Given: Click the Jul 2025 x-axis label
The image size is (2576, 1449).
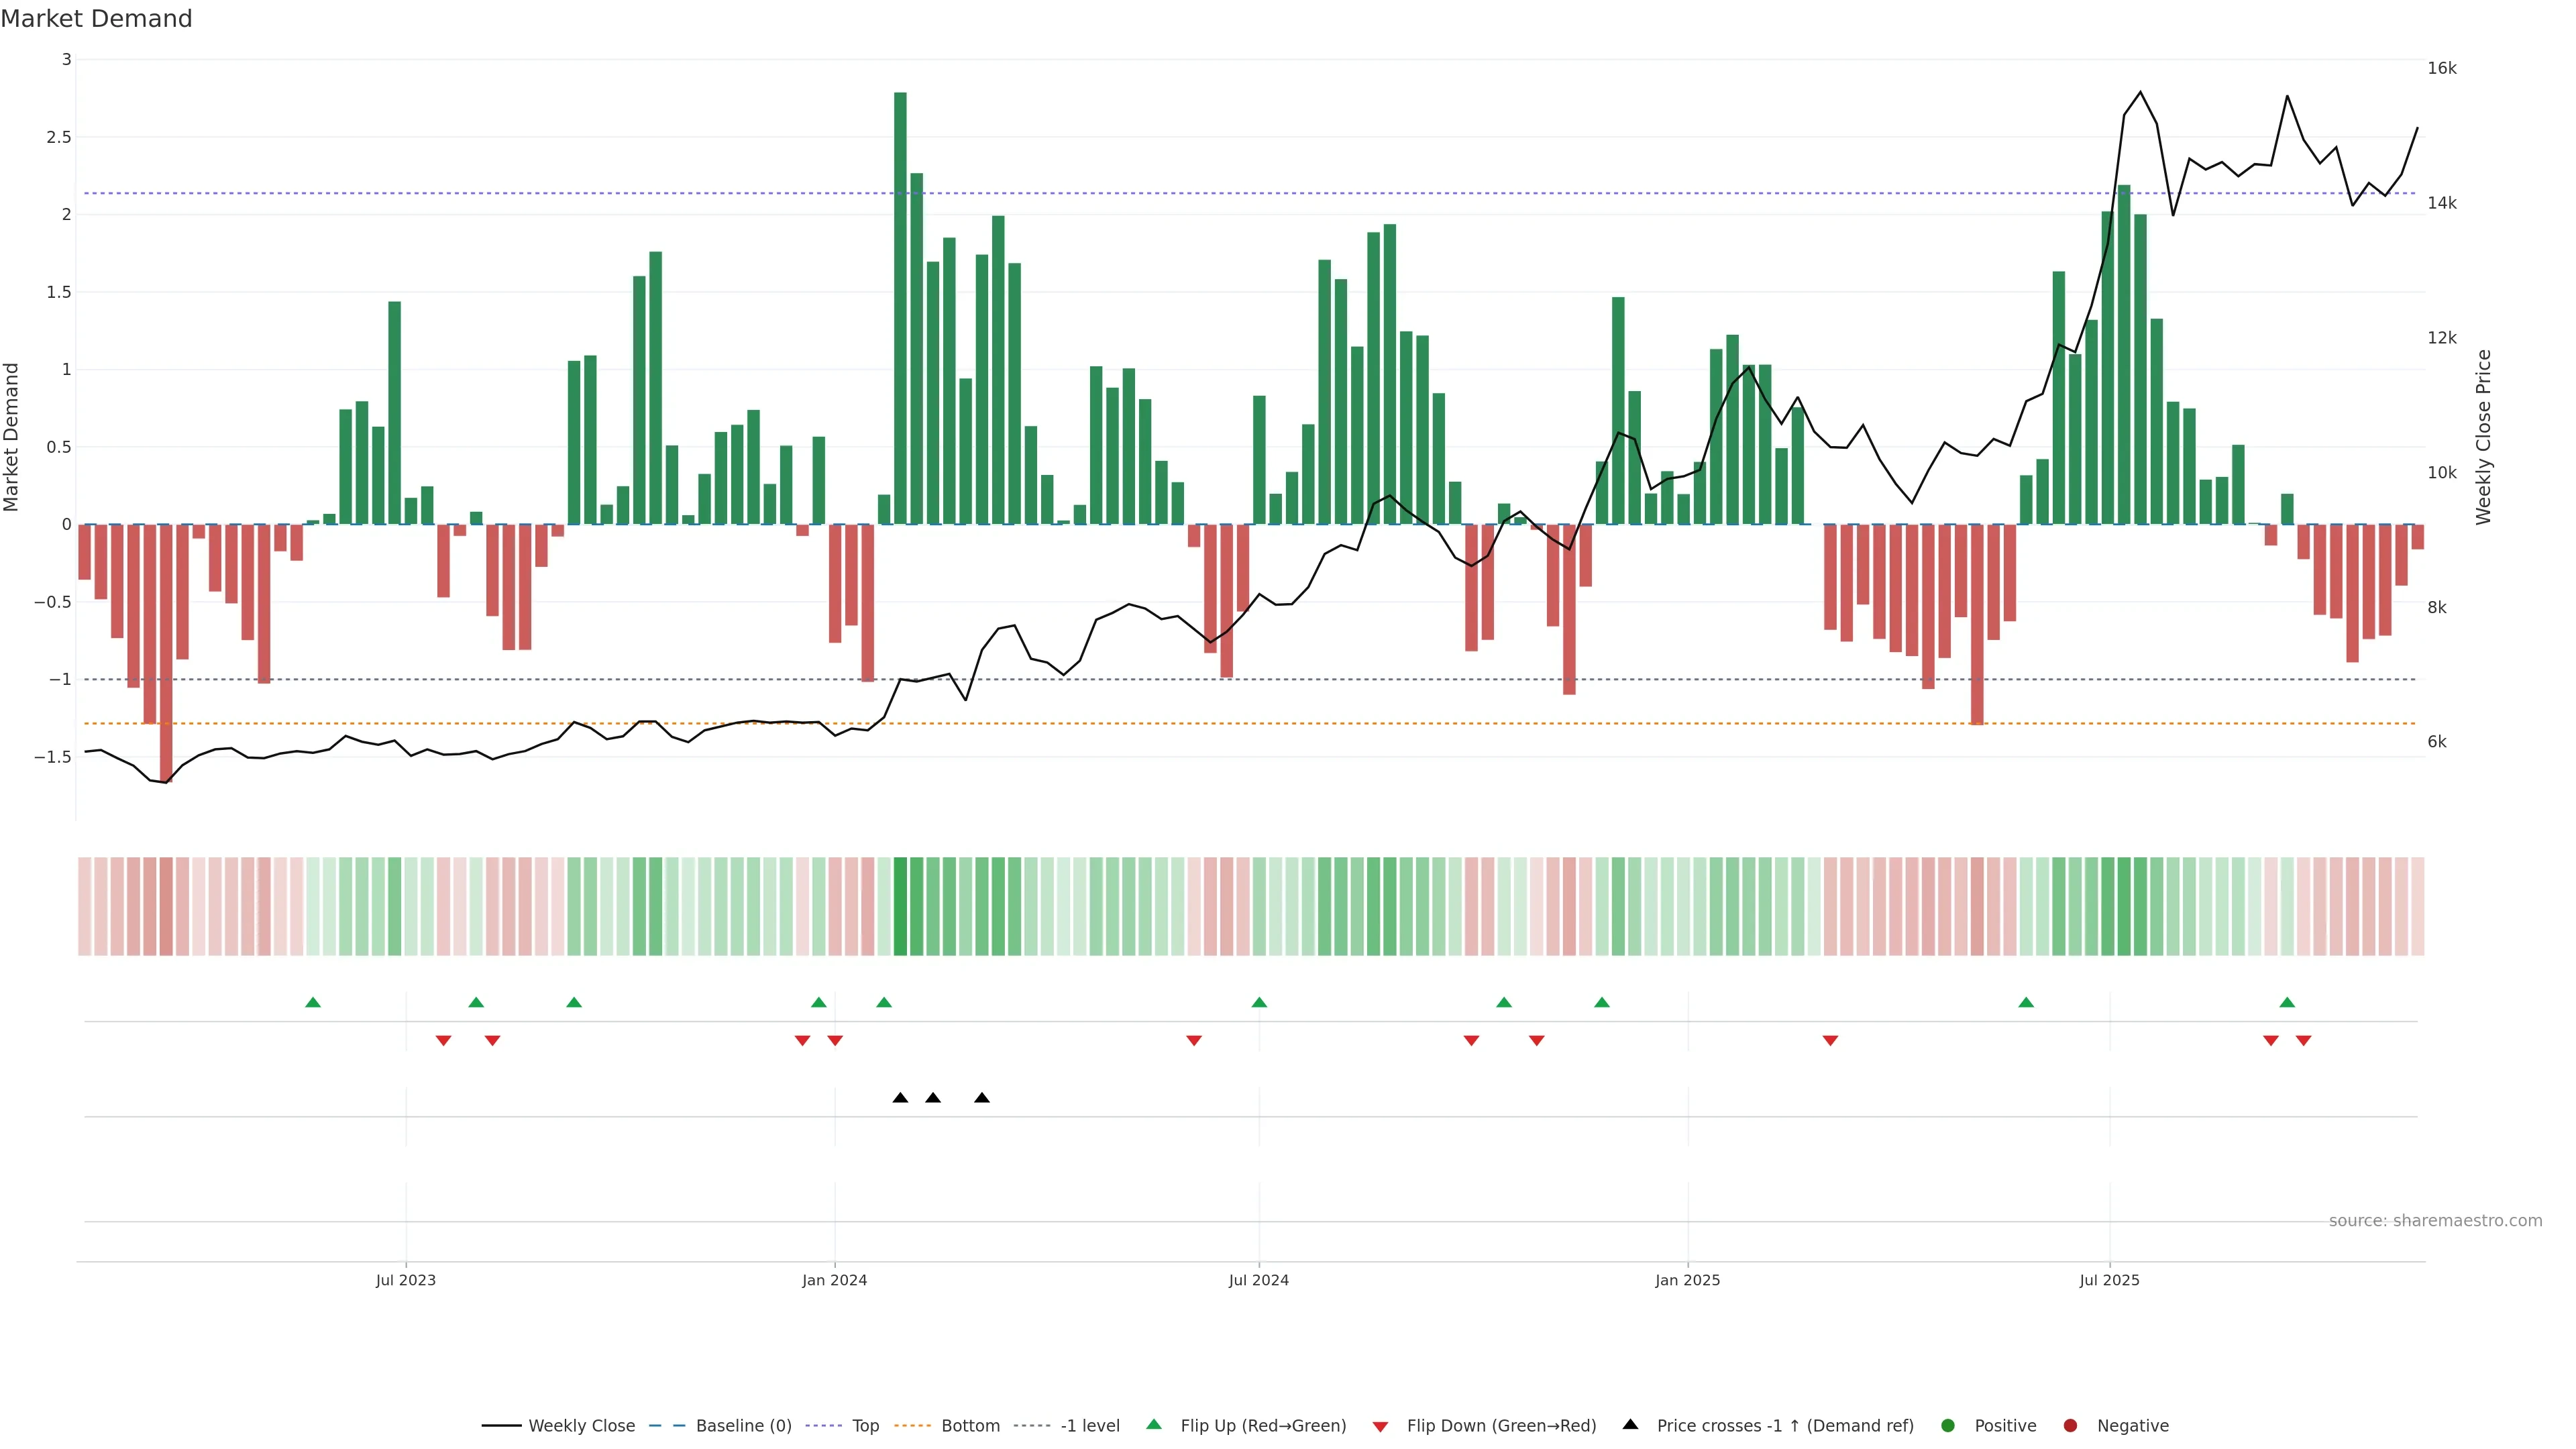Looking at the screenshot, I should [2109, 1280].
